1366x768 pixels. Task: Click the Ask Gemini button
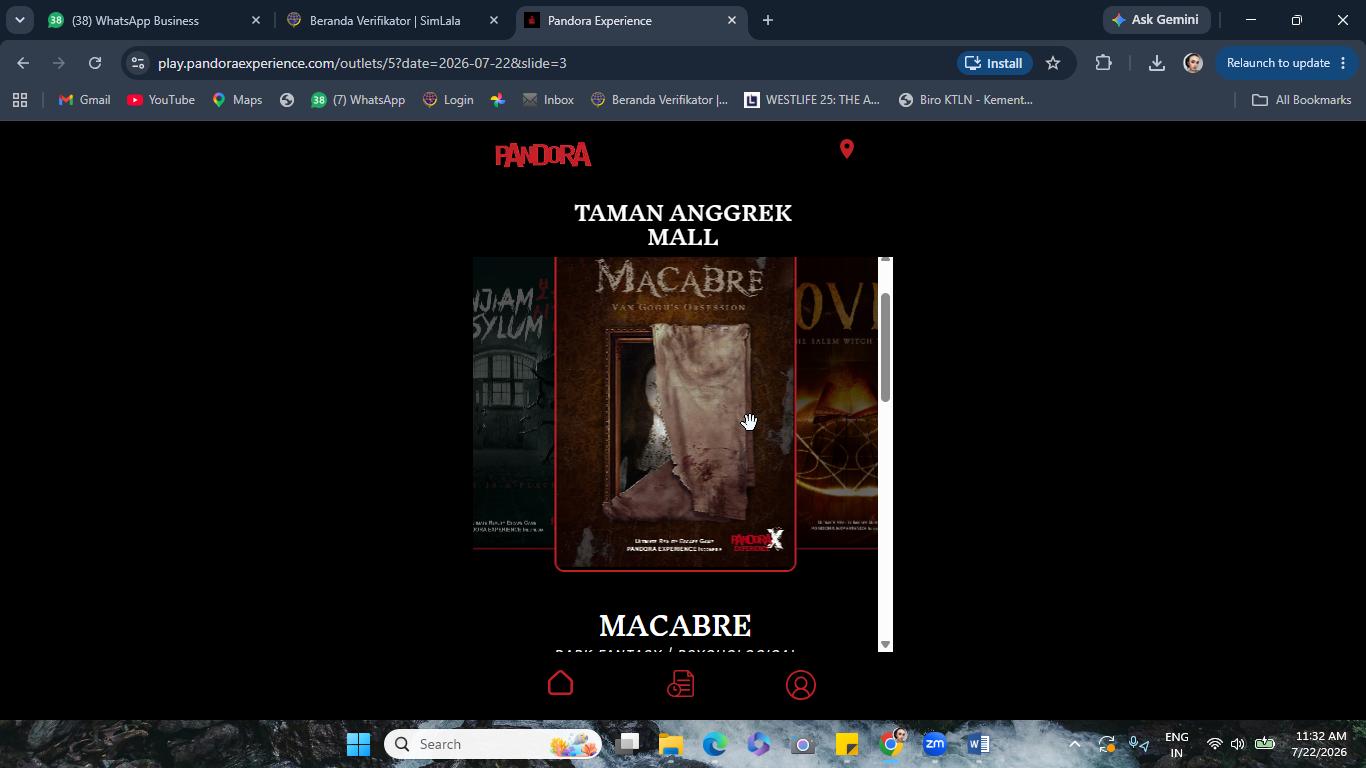[1157, 20]
